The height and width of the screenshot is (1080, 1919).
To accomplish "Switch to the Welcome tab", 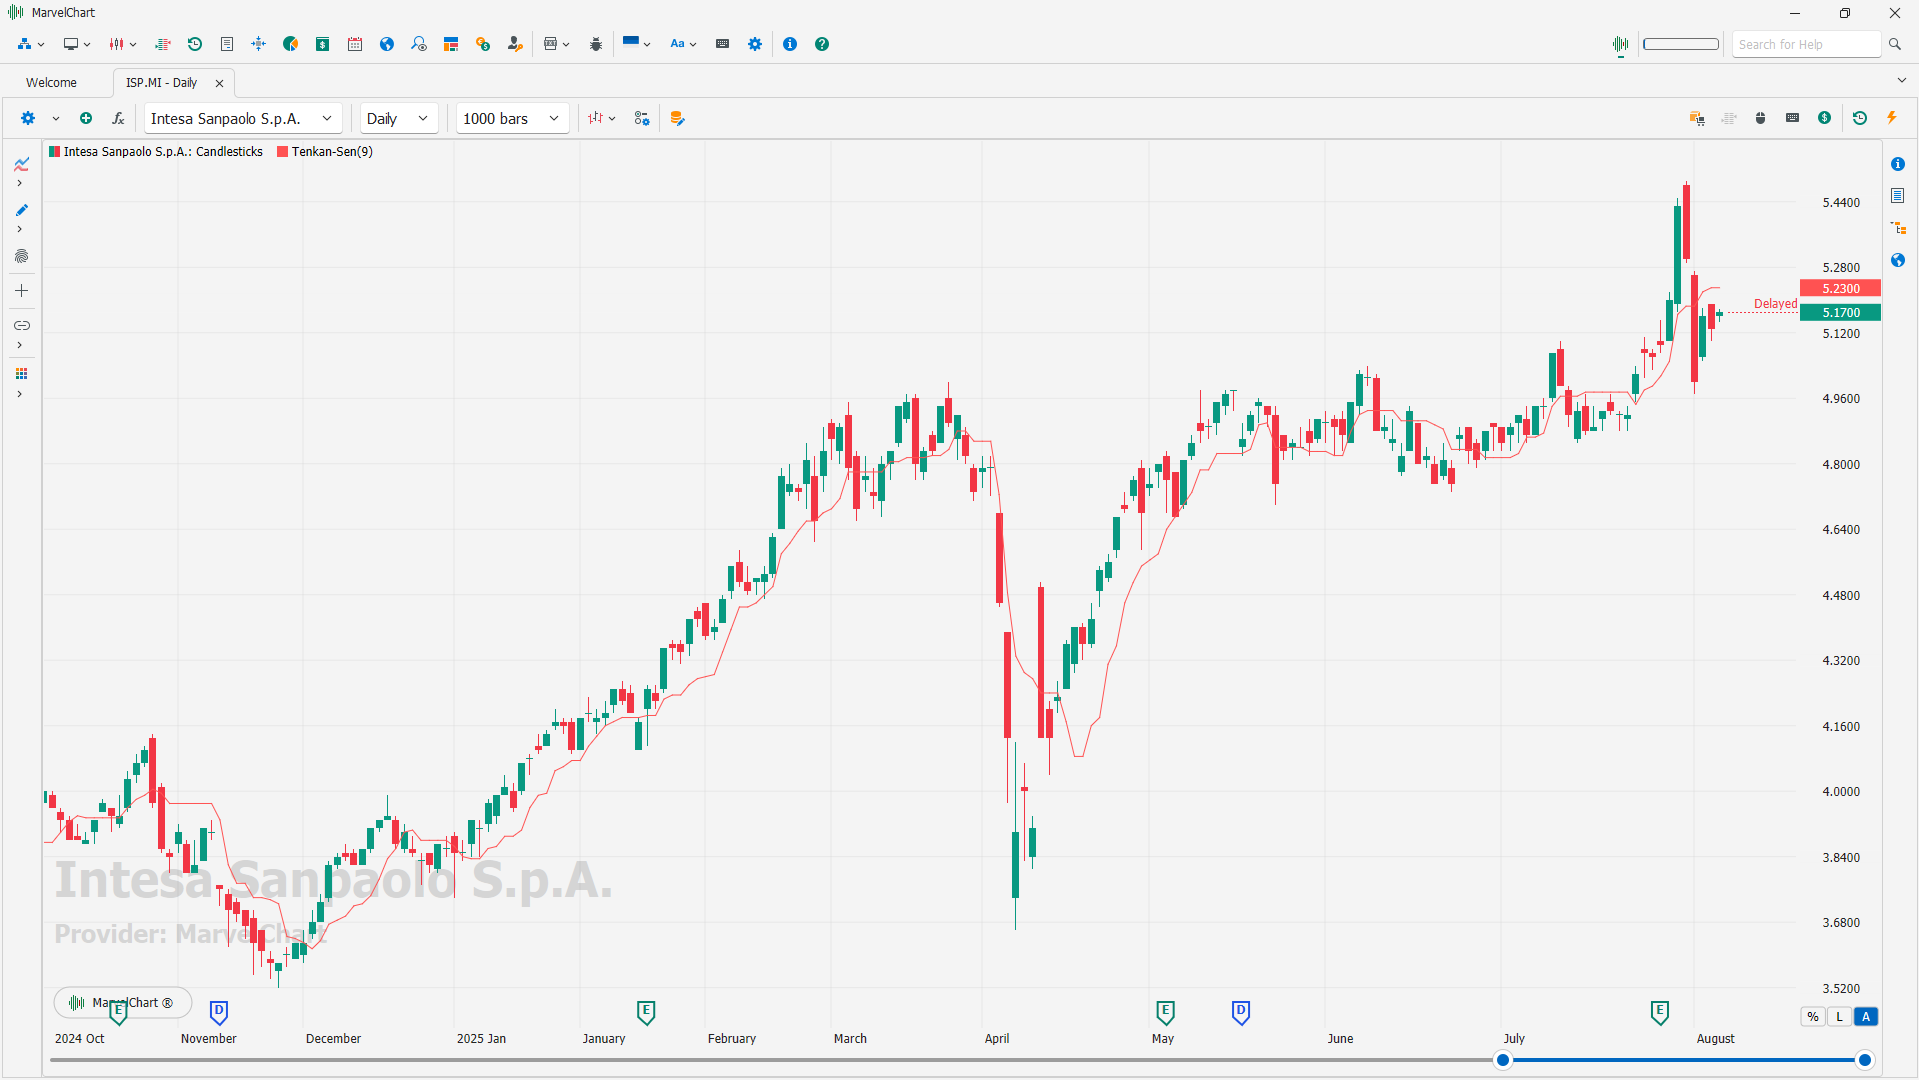I will pos(51,83).
